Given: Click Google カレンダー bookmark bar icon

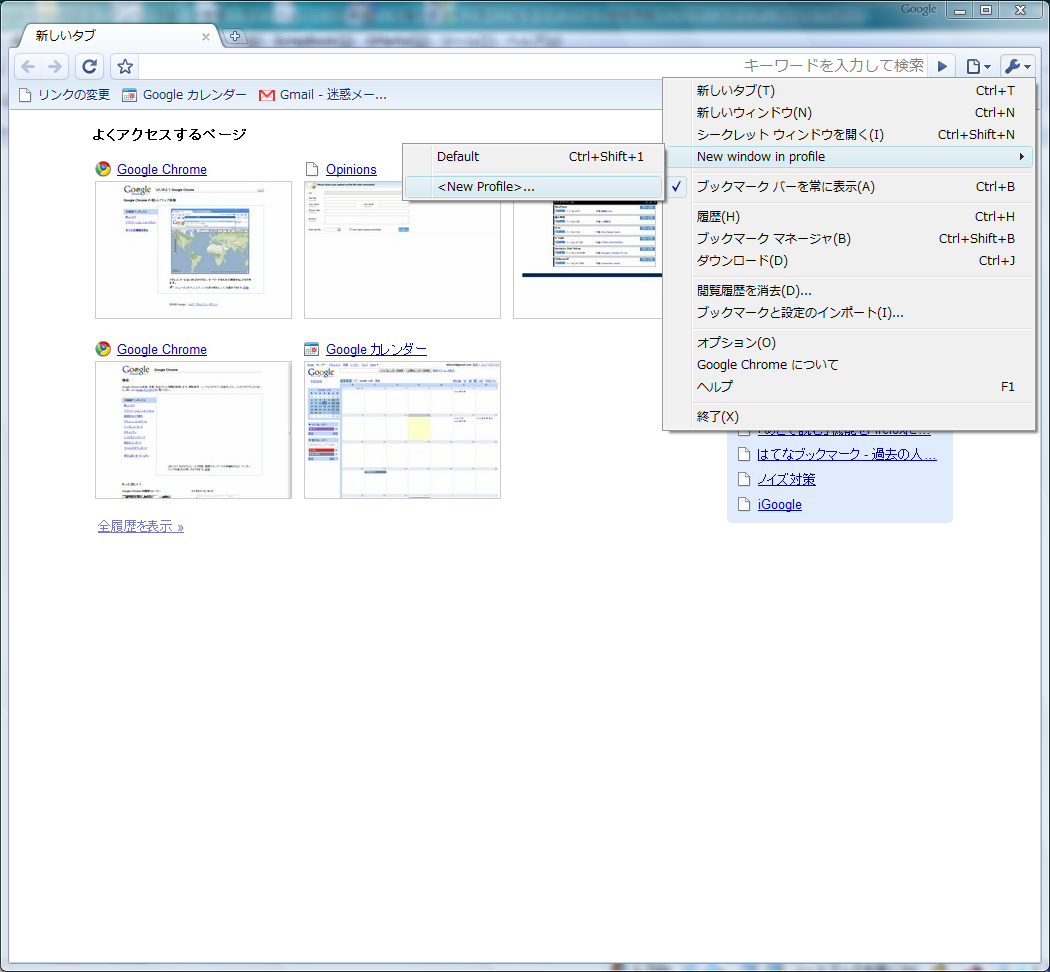Looking at the screenshot, I should click(129, 95).
